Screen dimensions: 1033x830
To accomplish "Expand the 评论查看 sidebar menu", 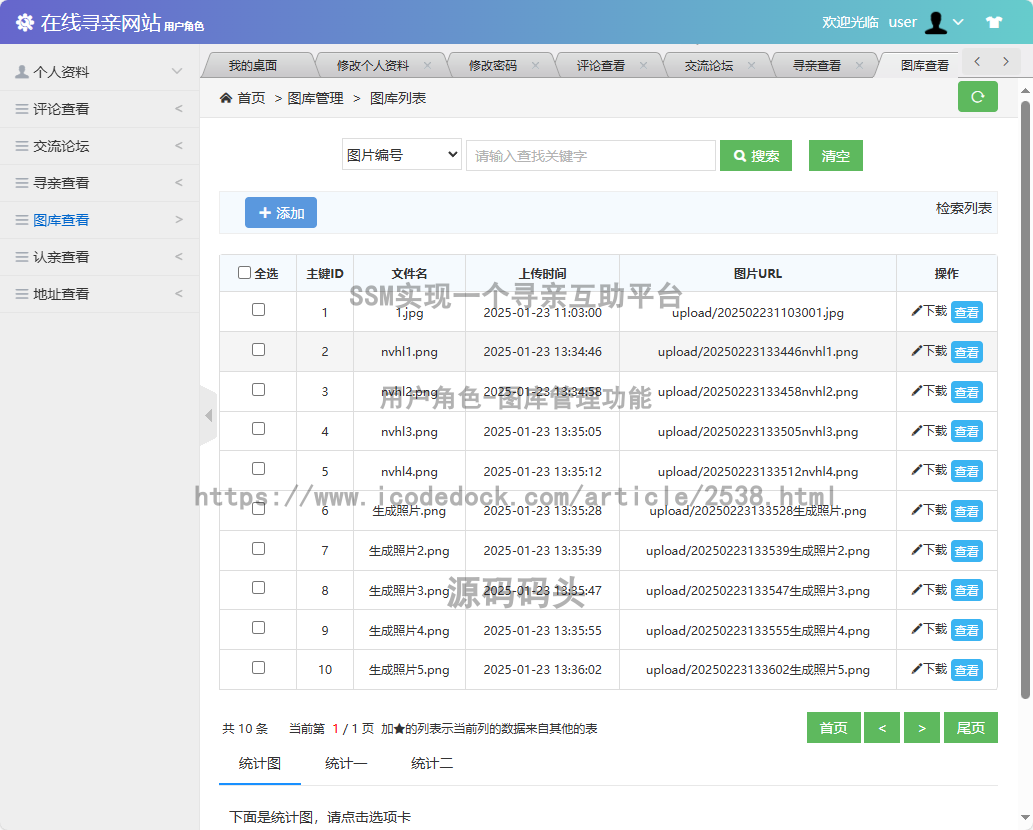I will (99, 109).
